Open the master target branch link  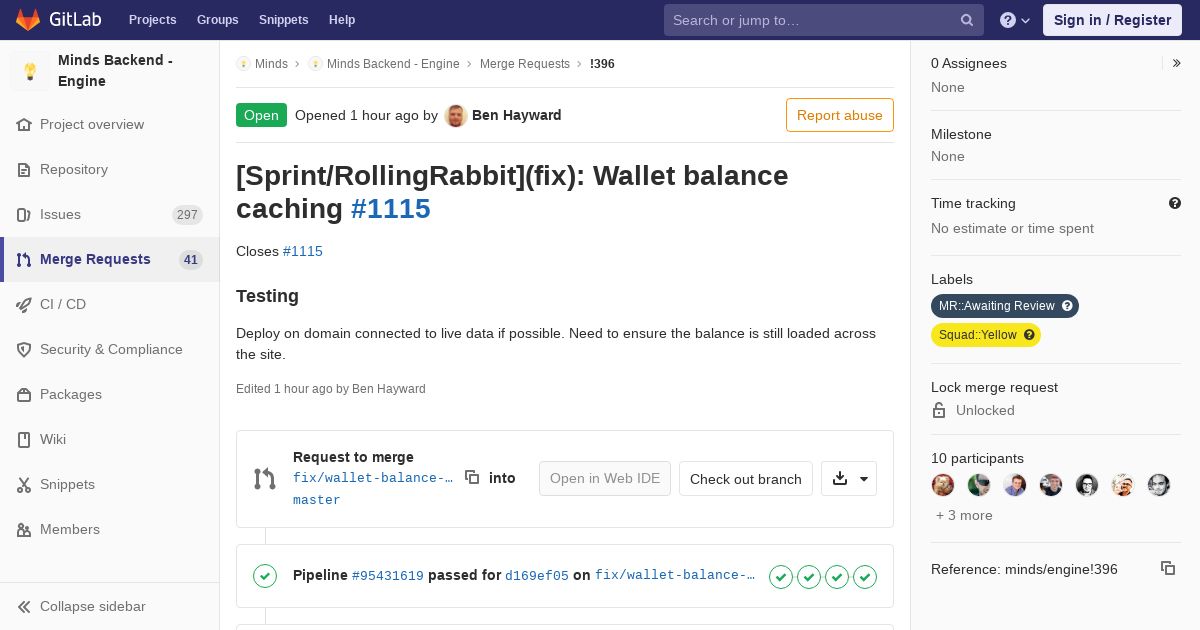[x=317, y=500]
